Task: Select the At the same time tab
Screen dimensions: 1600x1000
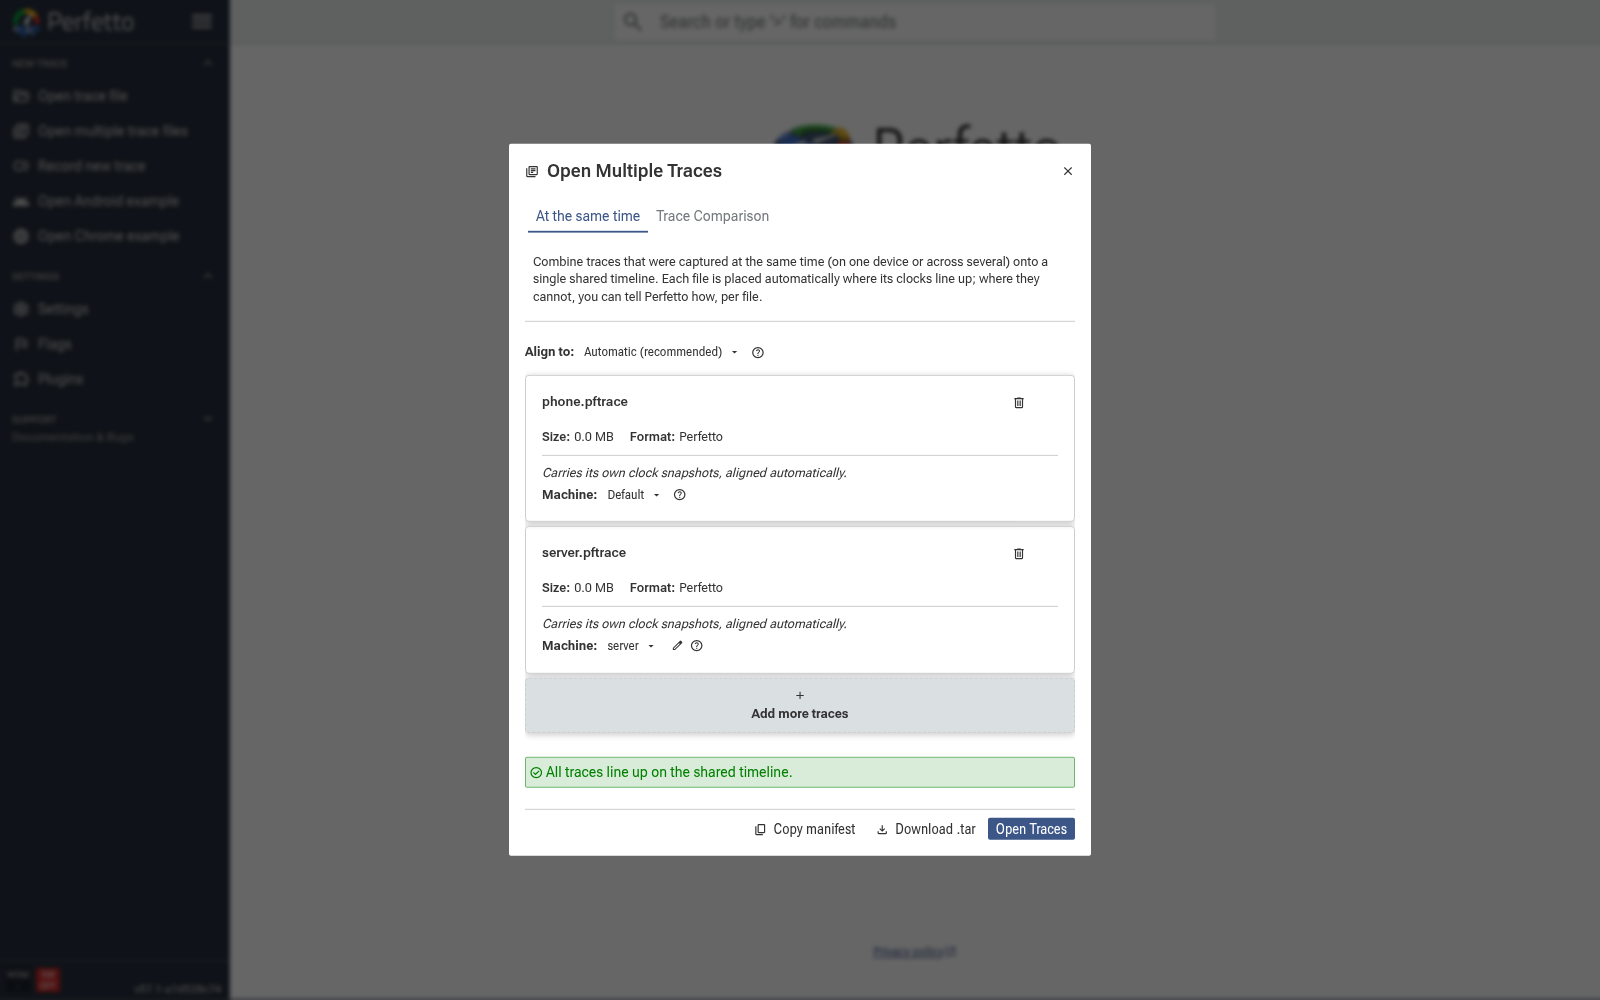Action: (588, 216)
